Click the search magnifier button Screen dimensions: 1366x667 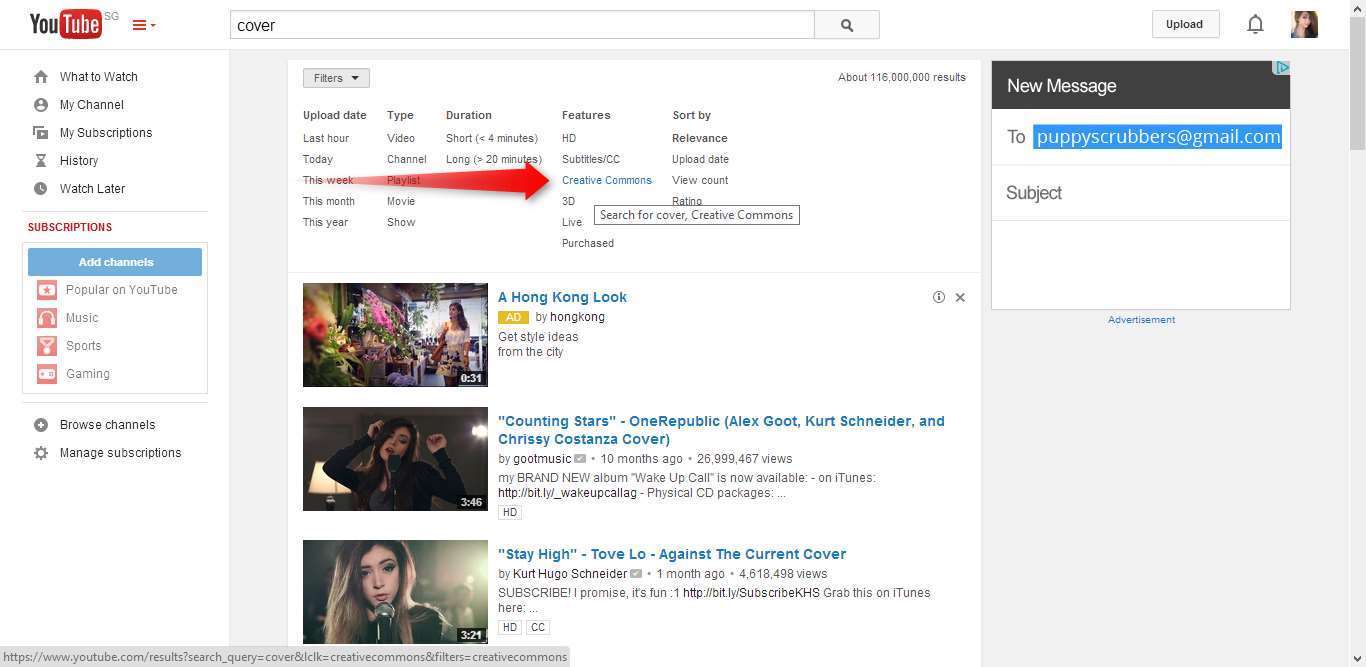(847, 25)
